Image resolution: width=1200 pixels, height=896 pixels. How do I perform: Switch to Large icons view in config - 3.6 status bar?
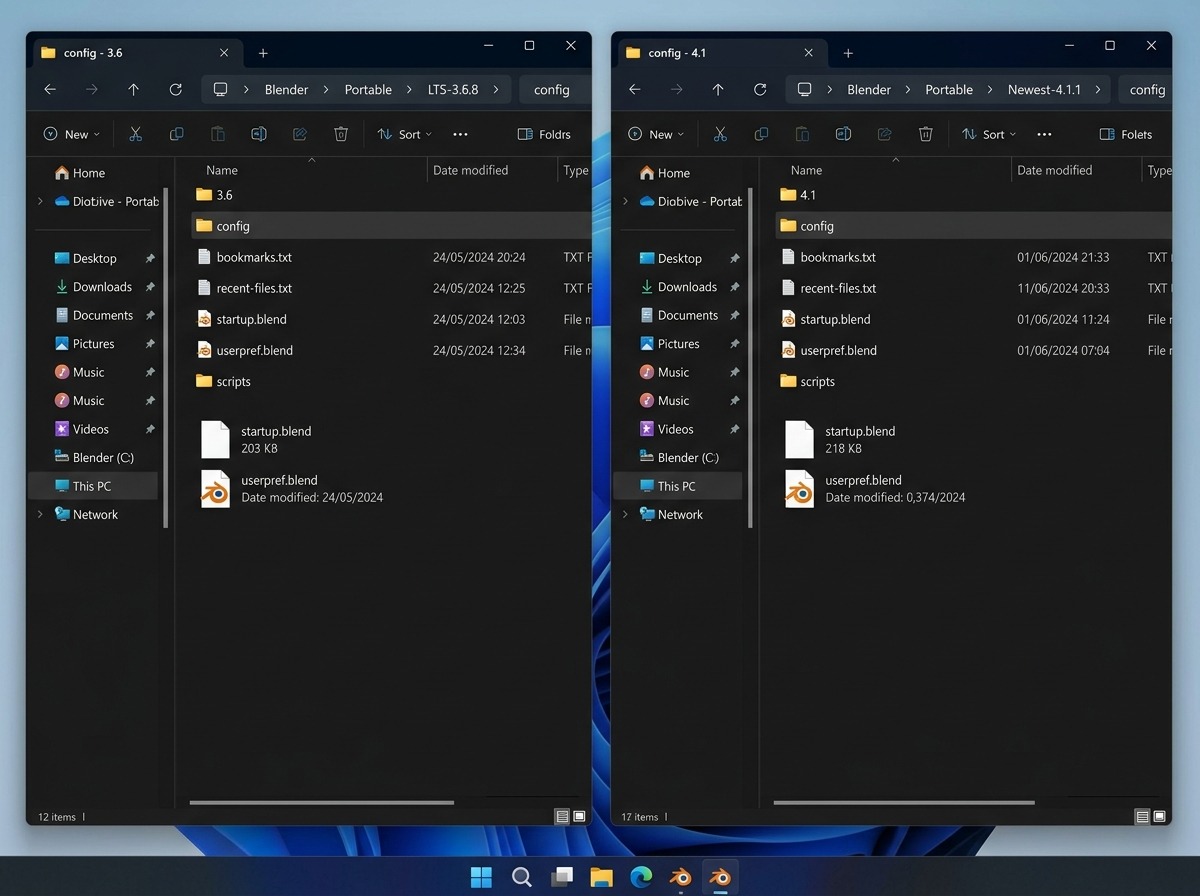coord(579,817)
